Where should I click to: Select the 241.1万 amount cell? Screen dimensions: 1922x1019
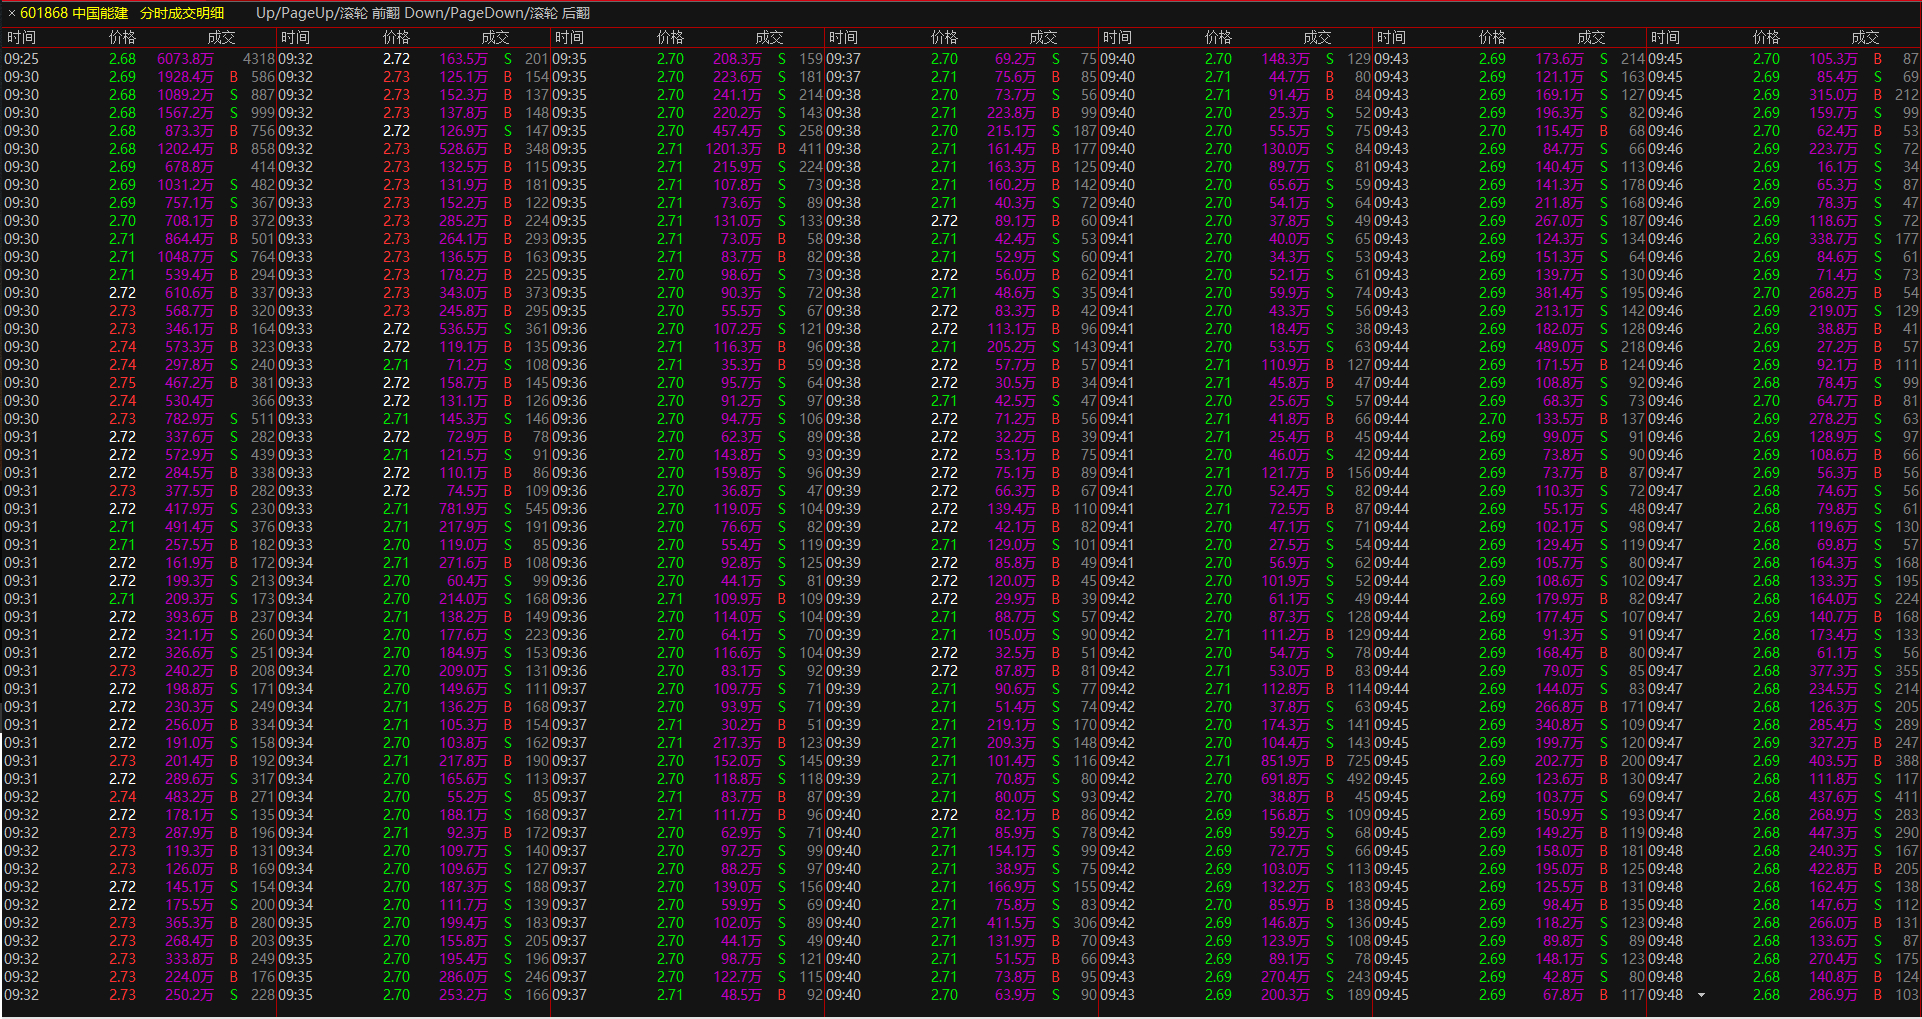[737, 95]
